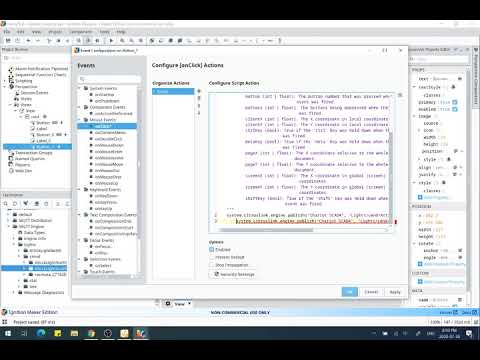The width and height of the screenshot is (480, 360).
Task: Expand the default tag provider
Action: coord(9,214)
